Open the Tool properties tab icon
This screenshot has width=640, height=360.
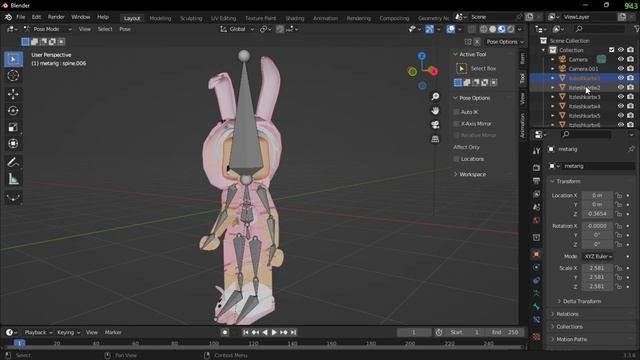coord(536,151)
